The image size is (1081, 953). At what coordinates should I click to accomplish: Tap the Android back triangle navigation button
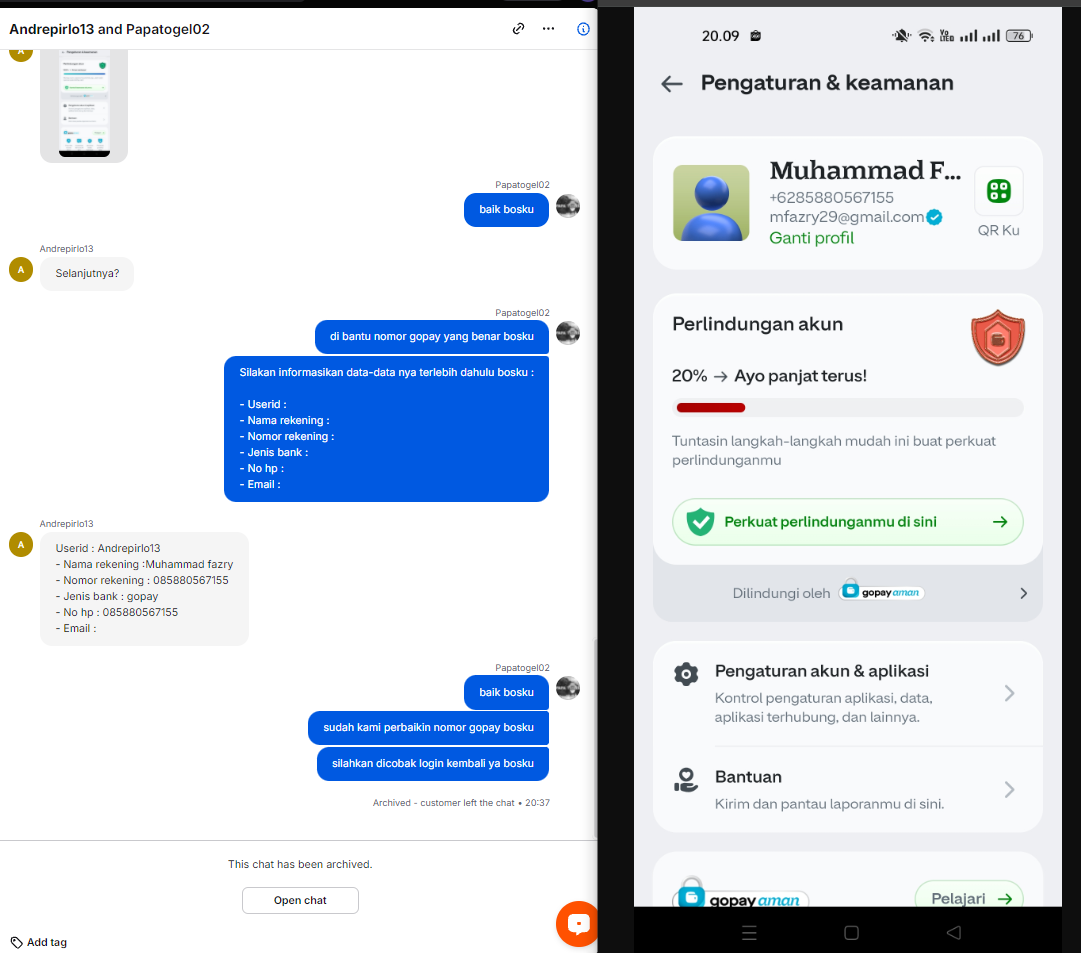tap(954, 932)
